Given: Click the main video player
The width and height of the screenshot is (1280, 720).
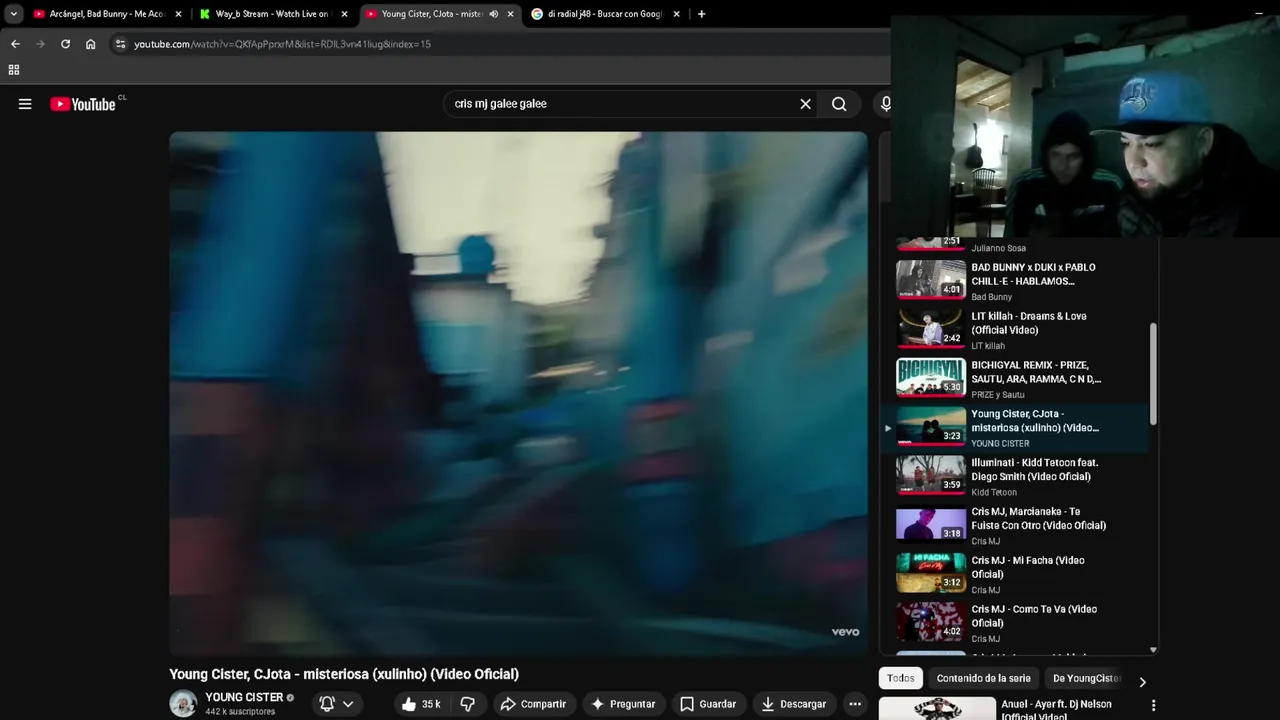Looking at the screenshot, I should click(x=518, y=393).
